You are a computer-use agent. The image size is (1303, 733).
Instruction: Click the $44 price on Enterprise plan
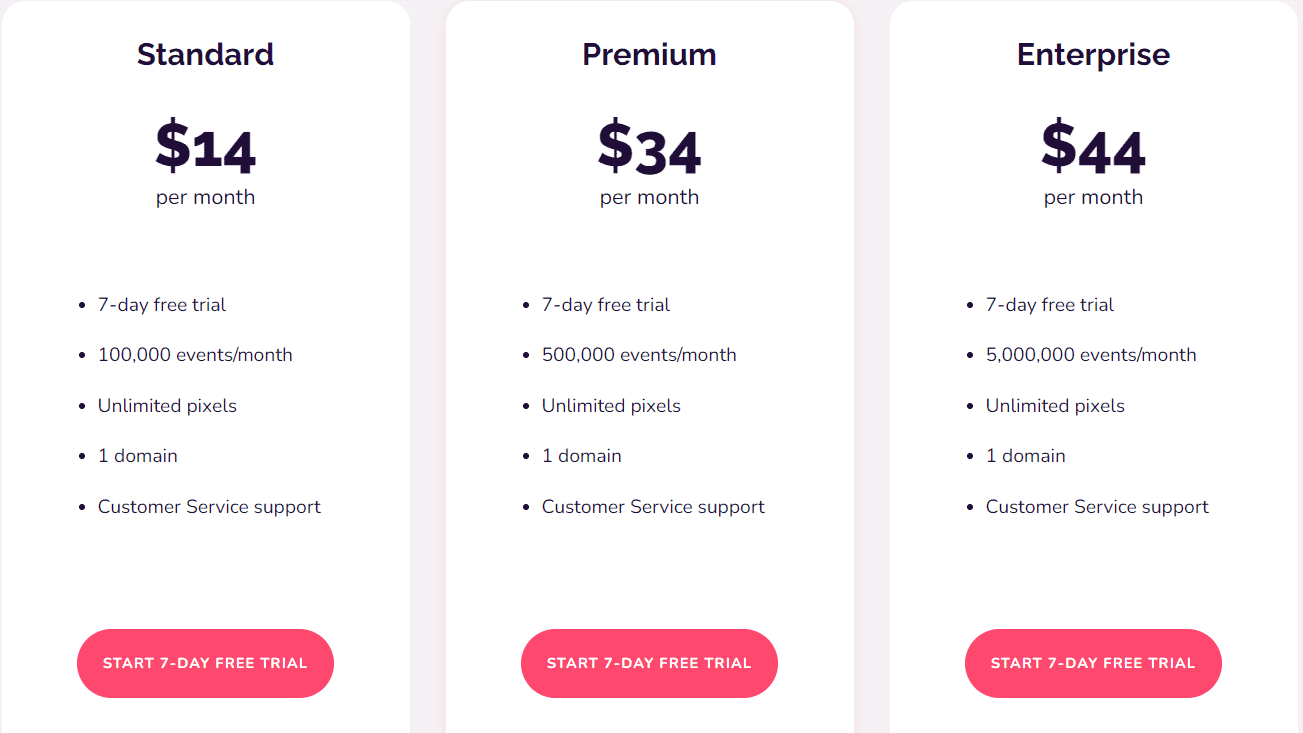point(1093,148)
